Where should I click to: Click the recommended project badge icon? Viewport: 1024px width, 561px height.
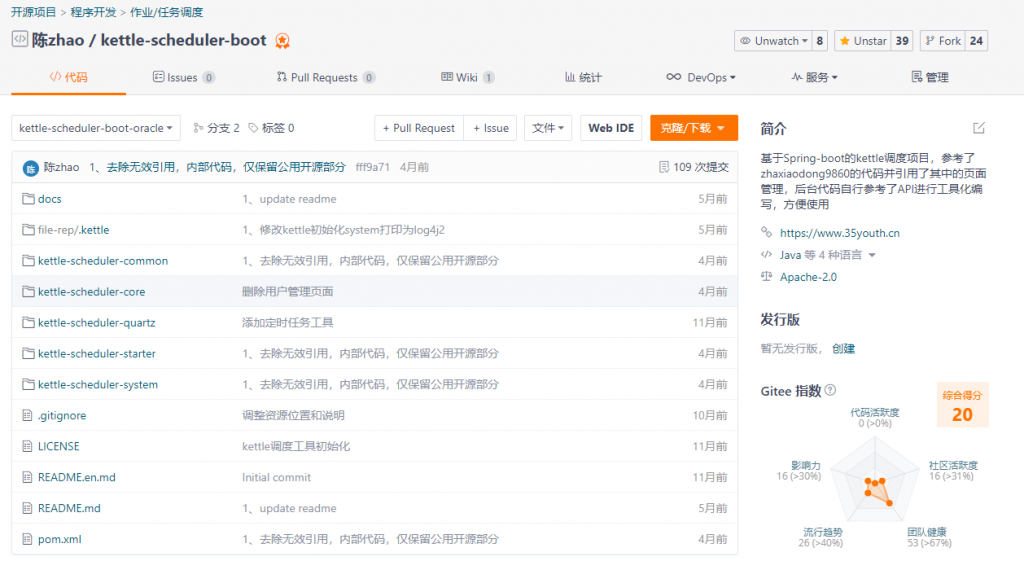(x=282, y=40)
